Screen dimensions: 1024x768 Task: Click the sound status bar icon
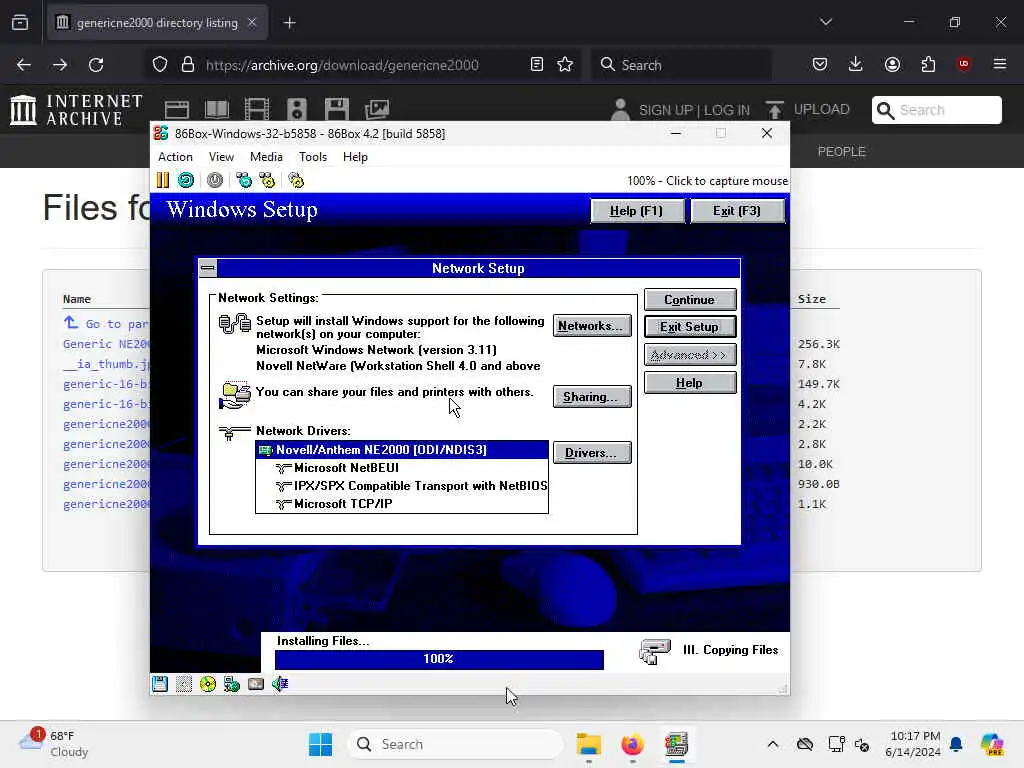tap(280, 684)
